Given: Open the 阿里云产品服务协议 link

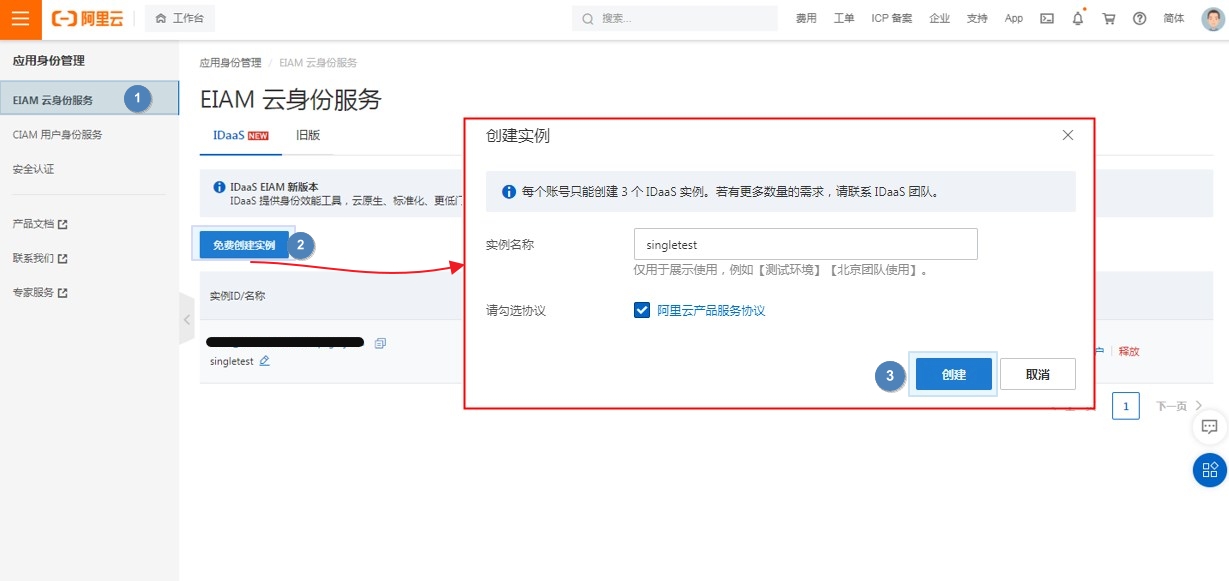Looking at the screenshot, I should [x=711, y=311].
